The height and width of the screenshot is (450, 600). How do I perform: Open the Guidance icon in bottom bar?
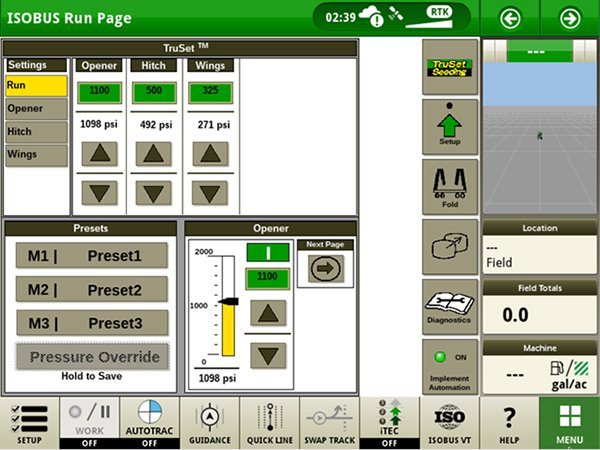209,422
